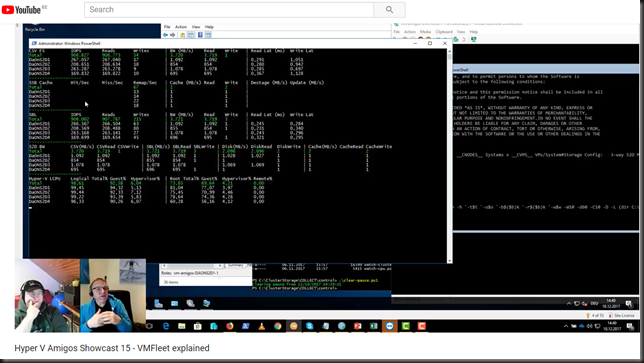Open Server Manager icon in inner VM taskbar

[x=159, y=303]
